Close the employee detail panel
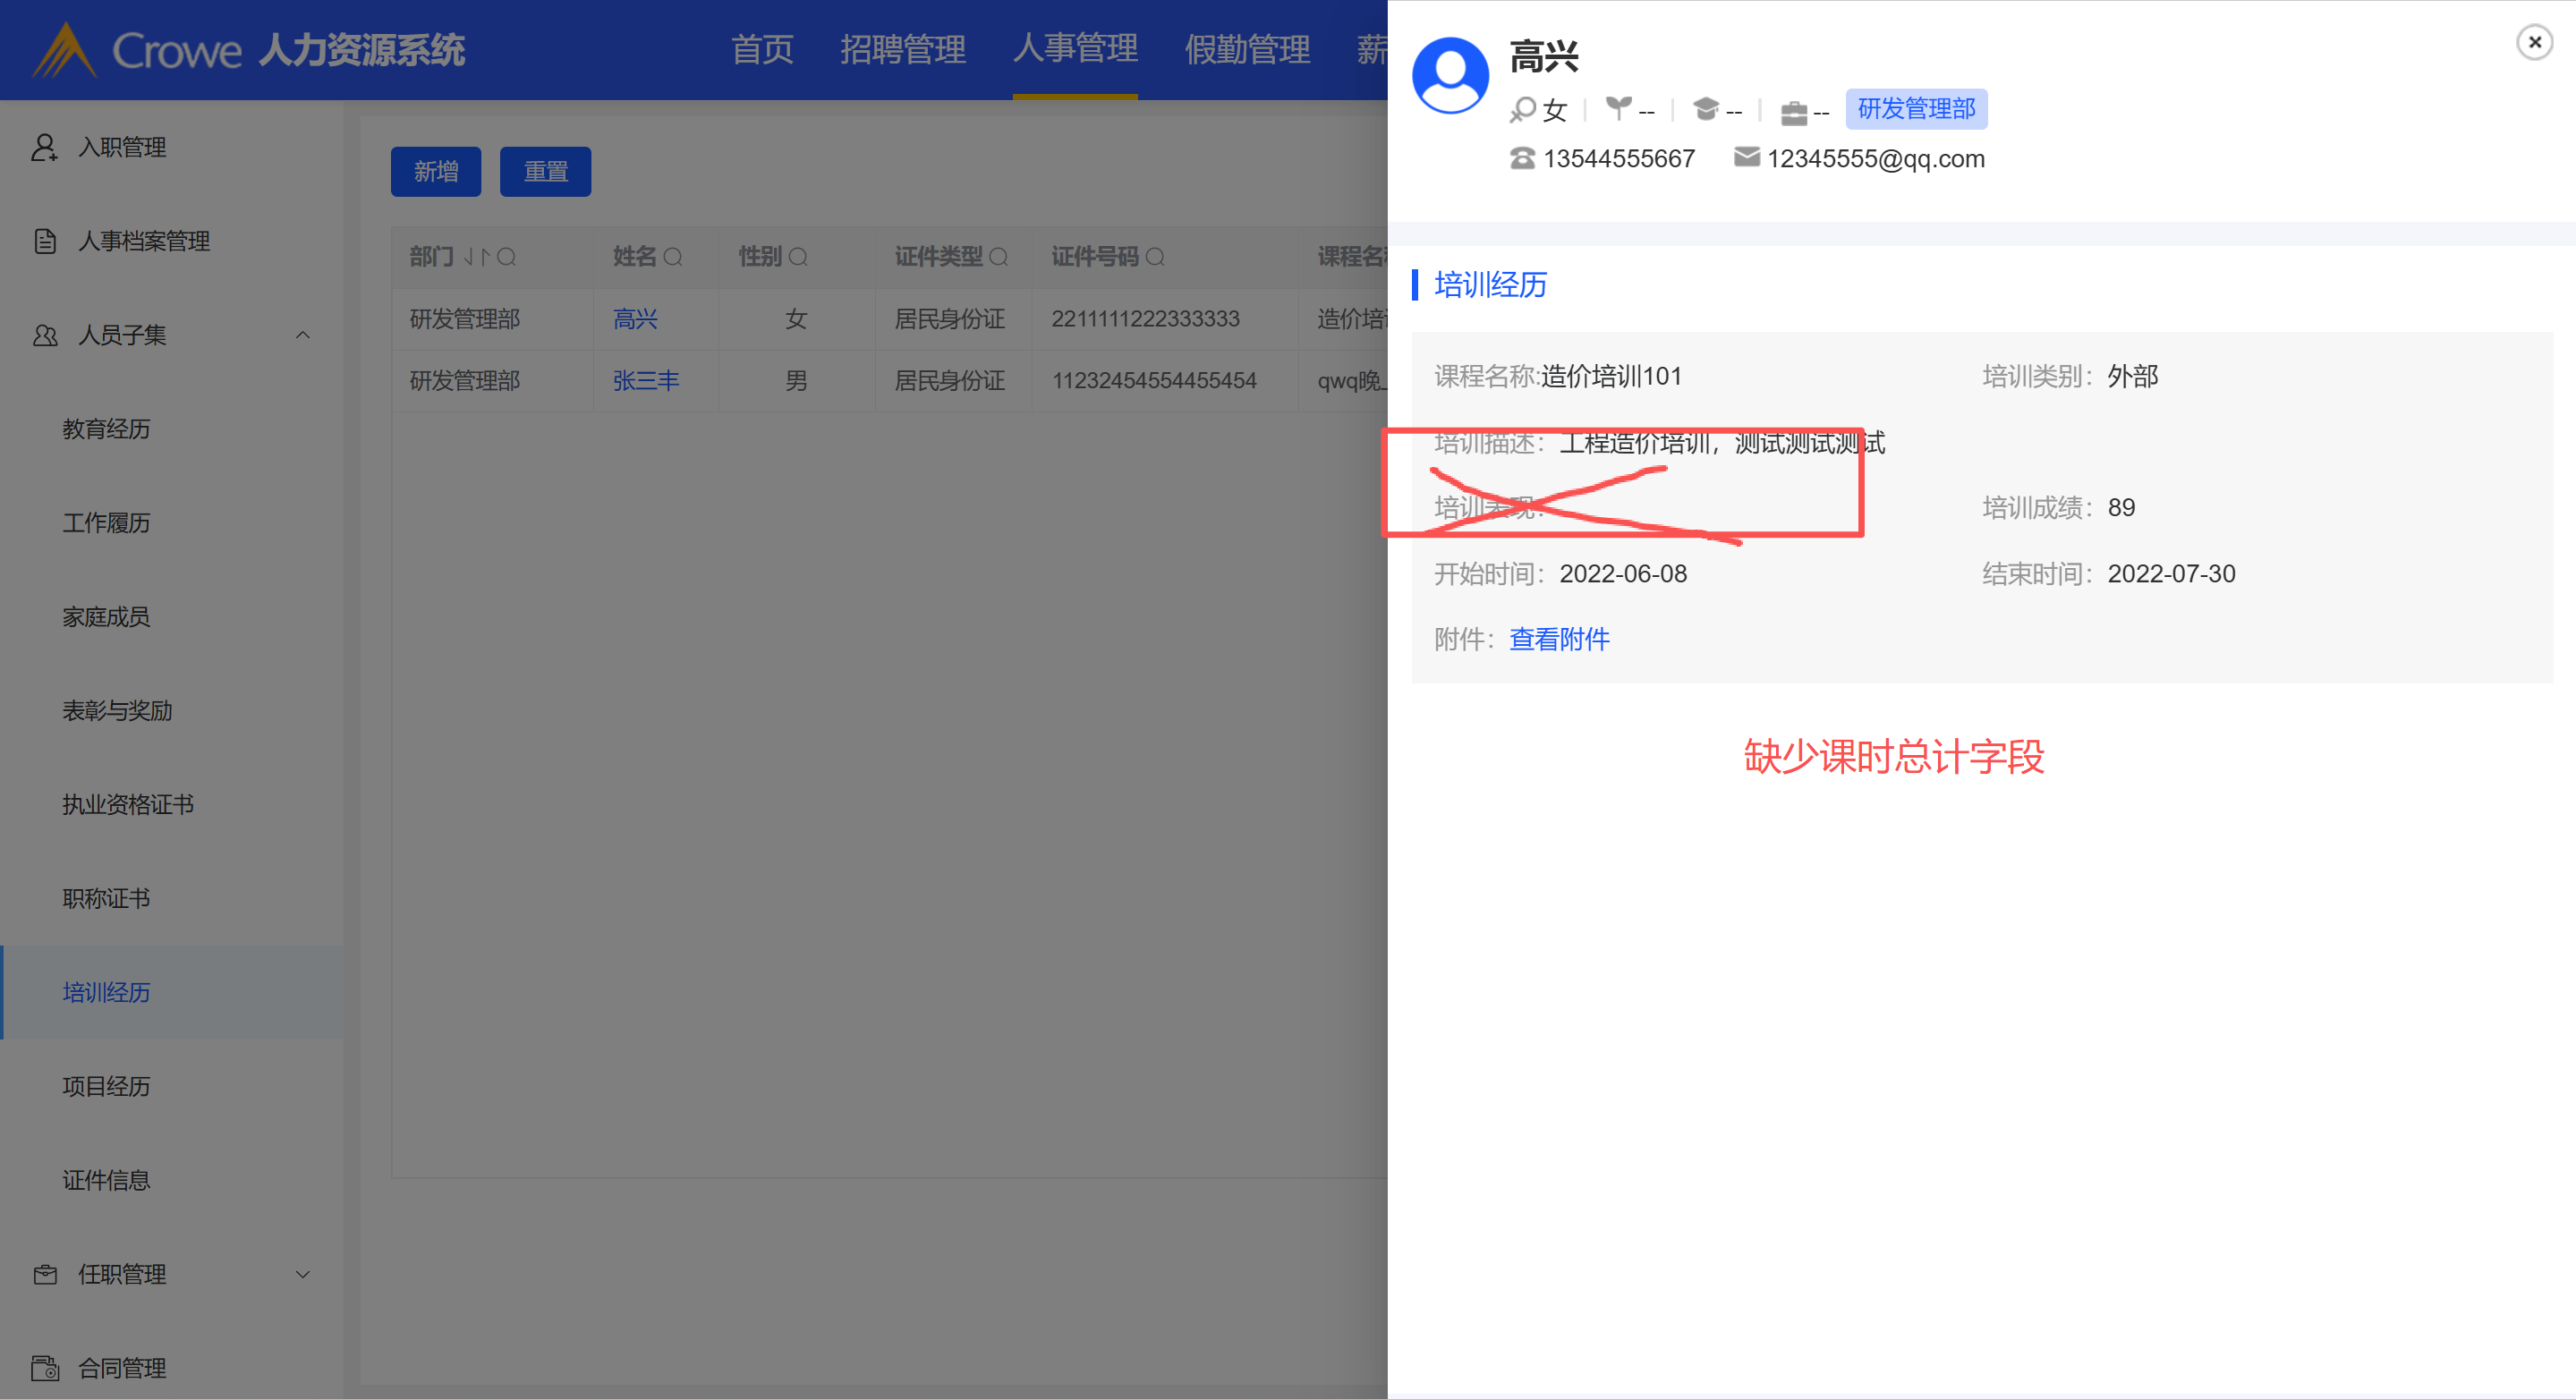Image resolution: width=2576 pixels, height=1400 pixels. click(x=2534, y=42)
